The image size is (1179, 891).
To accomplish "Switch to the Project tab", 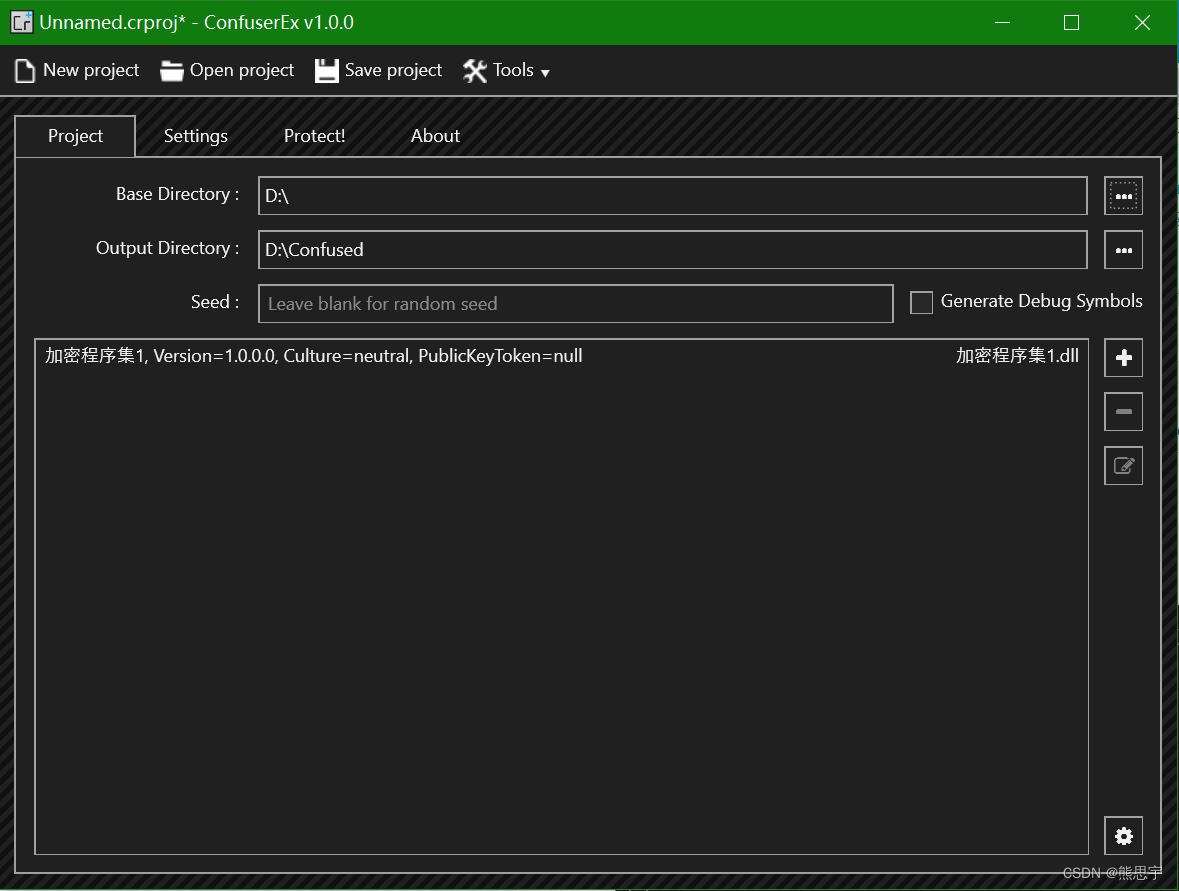I will pyautogui.click(x=75, y=136).
